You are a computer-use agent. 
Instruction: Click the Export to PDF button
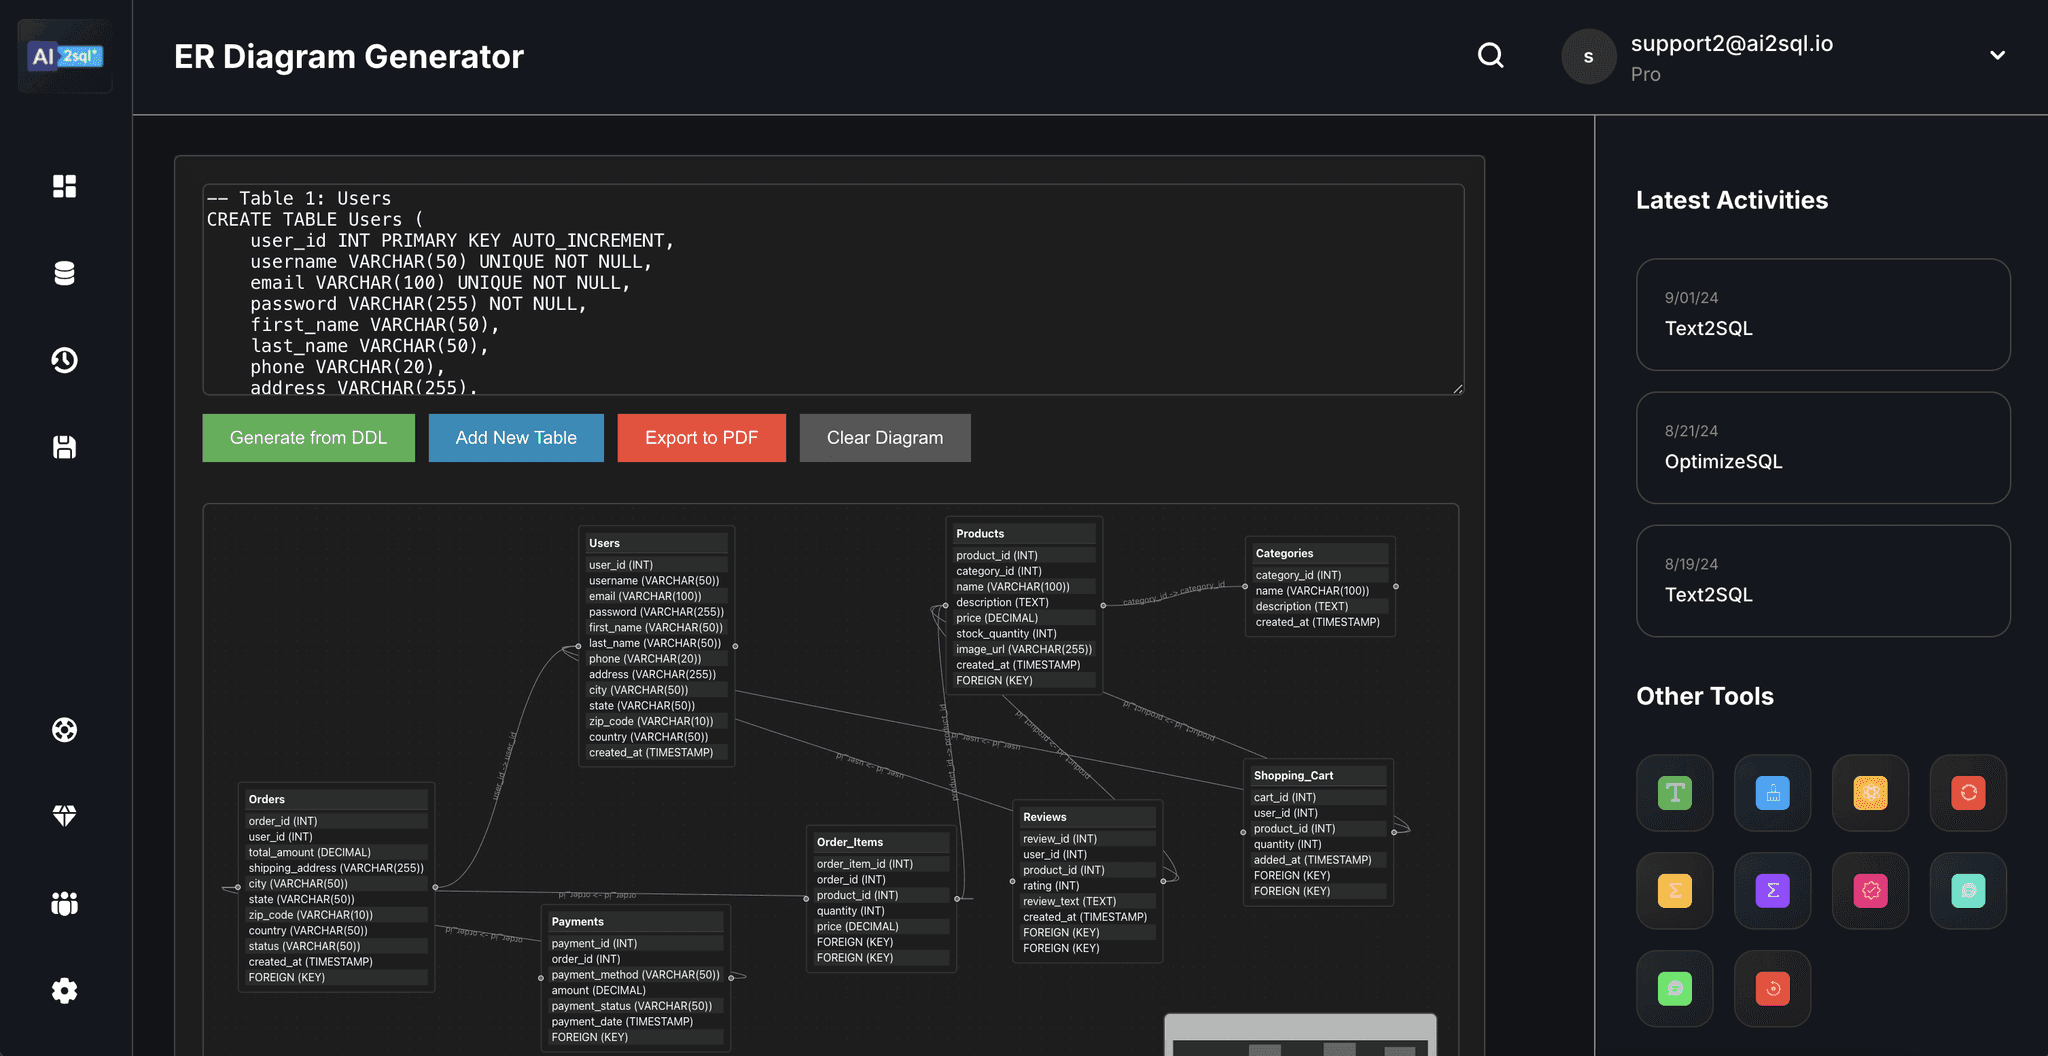click(x=701, y=437)
